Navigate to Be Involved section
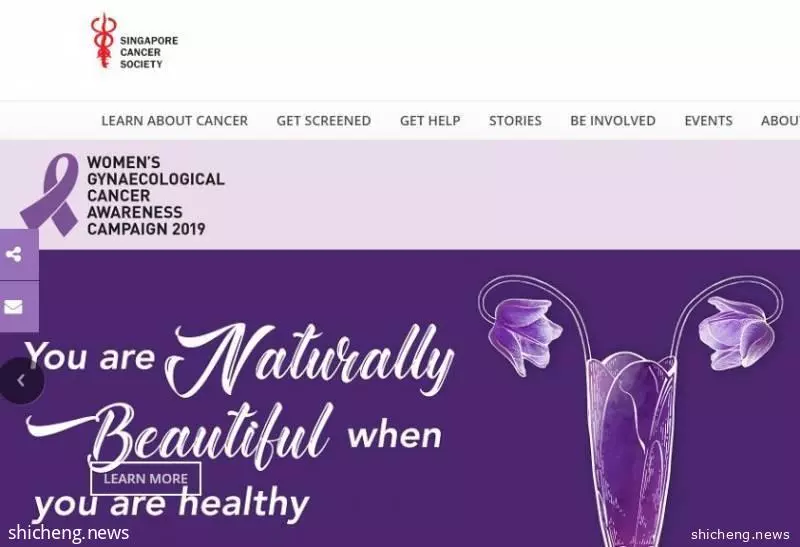The image size is (800, 547). 613,121
